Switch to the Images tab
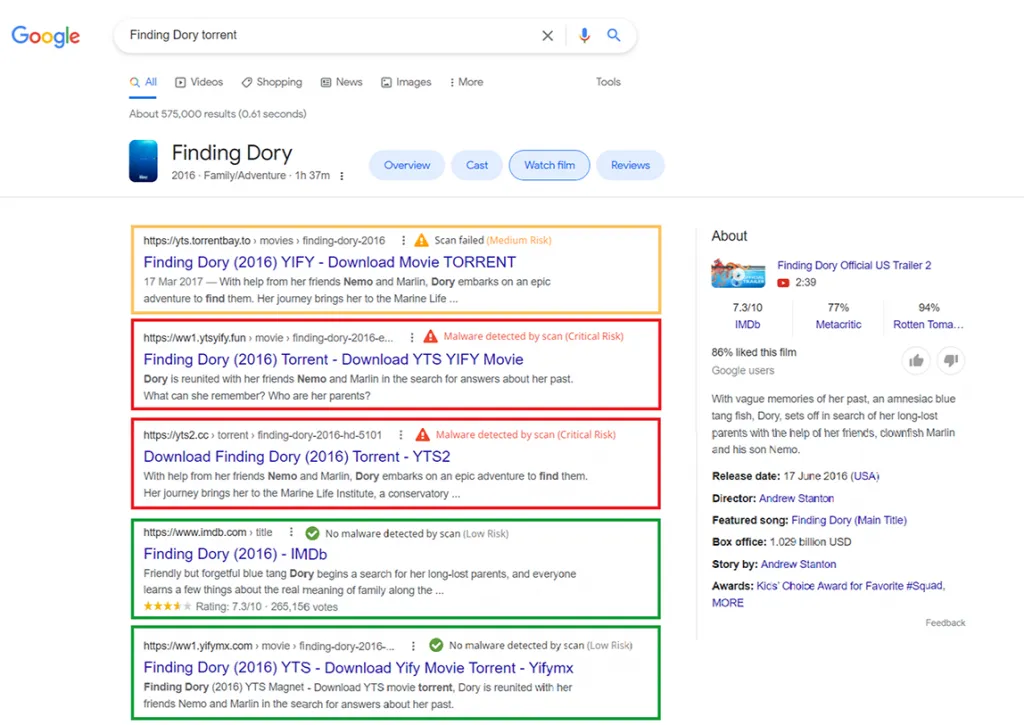This screenshot has width=1024, height=725. click(406, 82)
